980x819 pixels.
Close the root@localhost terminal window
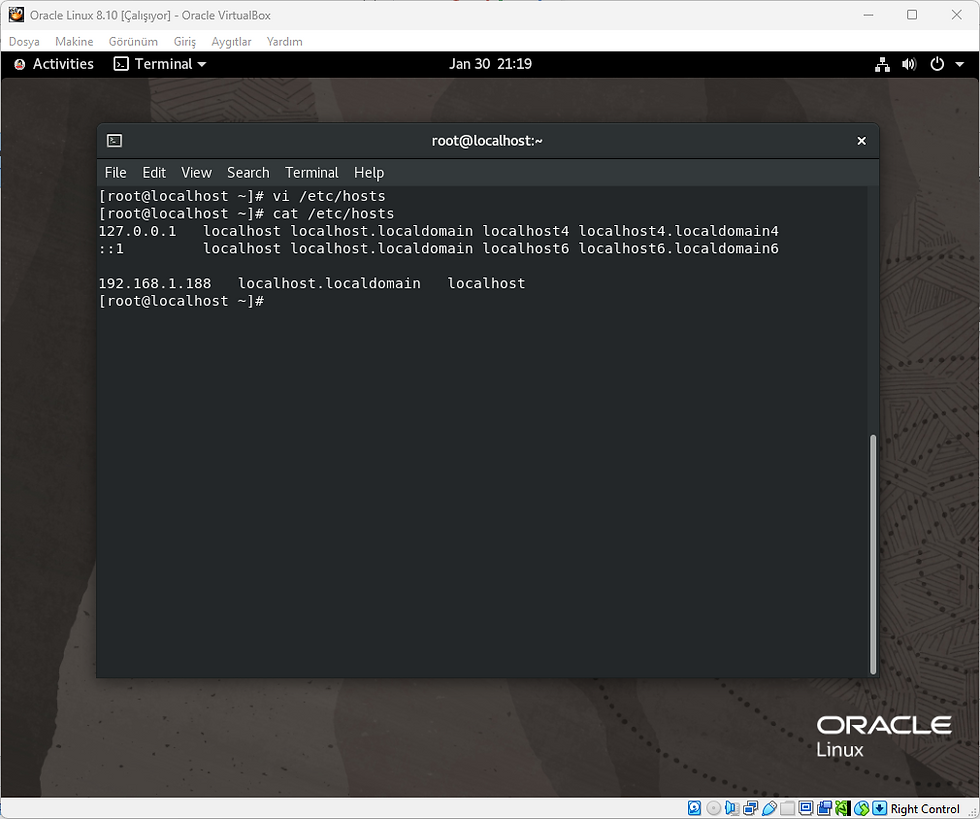click(x=861, y=141)
